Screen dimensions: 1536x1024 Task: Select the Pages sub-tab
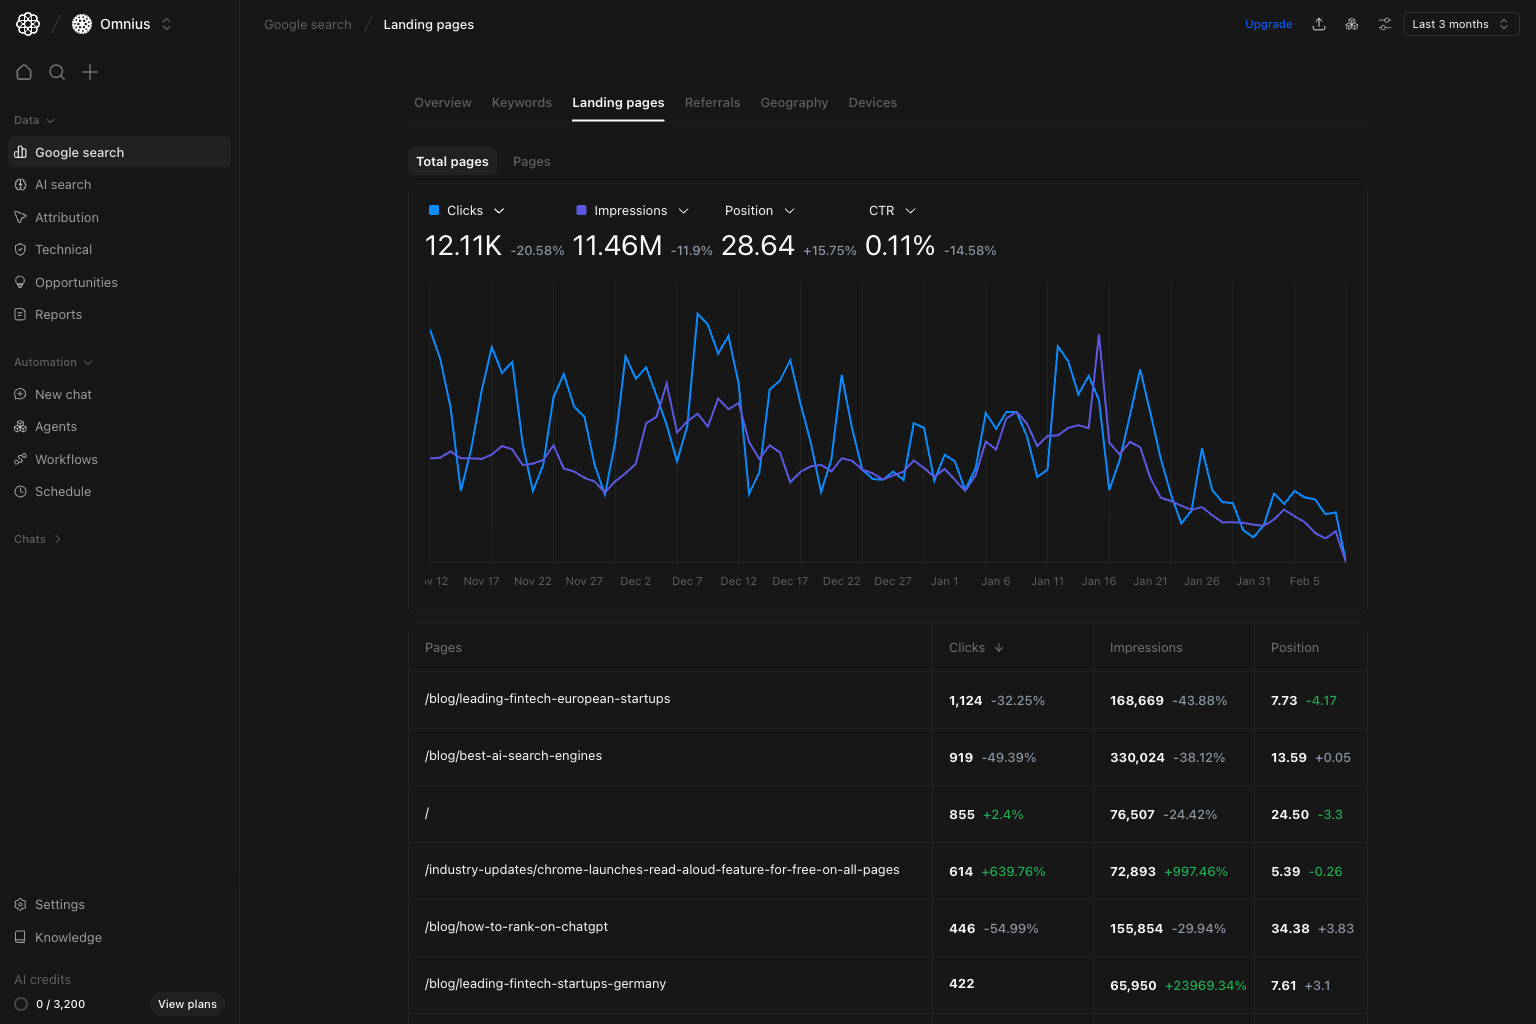[531, 161]
